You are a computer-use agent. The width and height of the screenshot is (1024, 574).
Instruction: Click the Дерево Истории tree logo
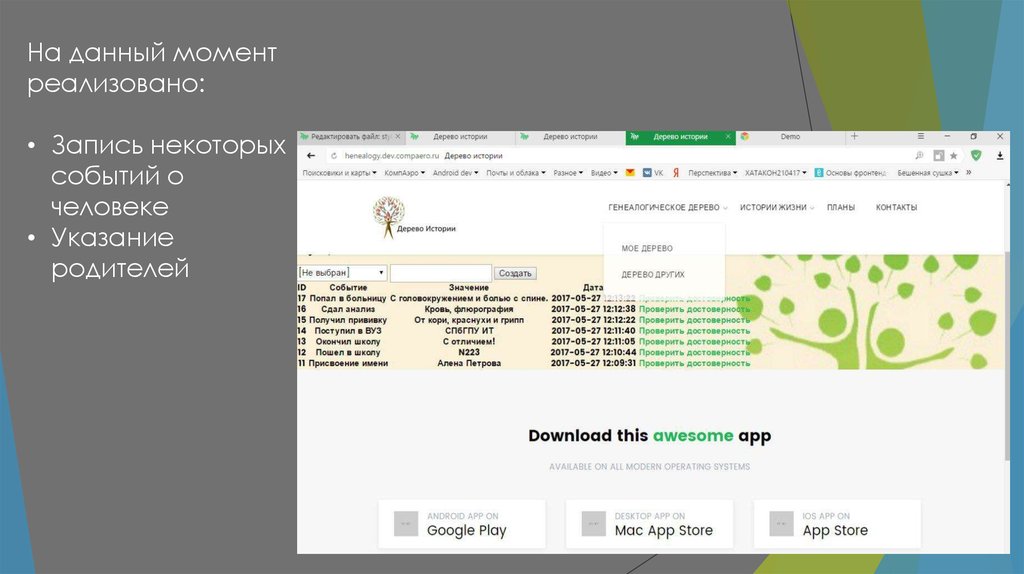(414, 218)
